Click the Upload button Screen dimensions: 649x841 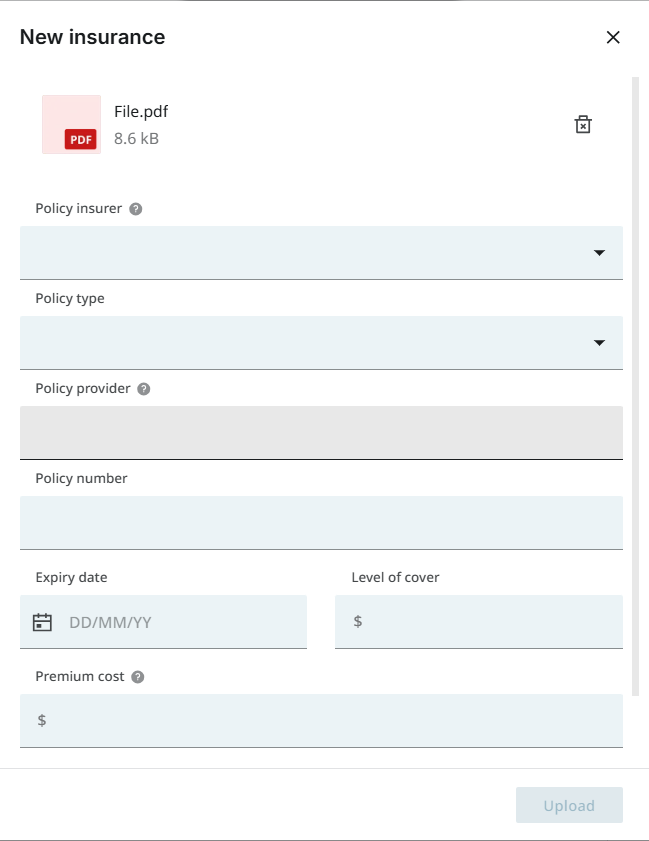570,805
